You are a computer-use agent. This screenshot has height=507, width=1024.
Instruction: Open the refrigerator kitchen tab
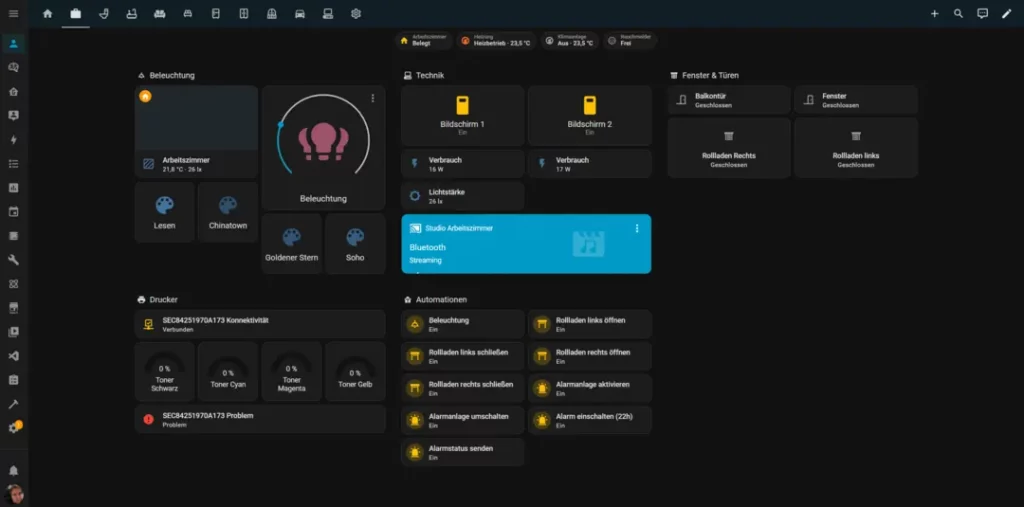click(x=216, y=14)
